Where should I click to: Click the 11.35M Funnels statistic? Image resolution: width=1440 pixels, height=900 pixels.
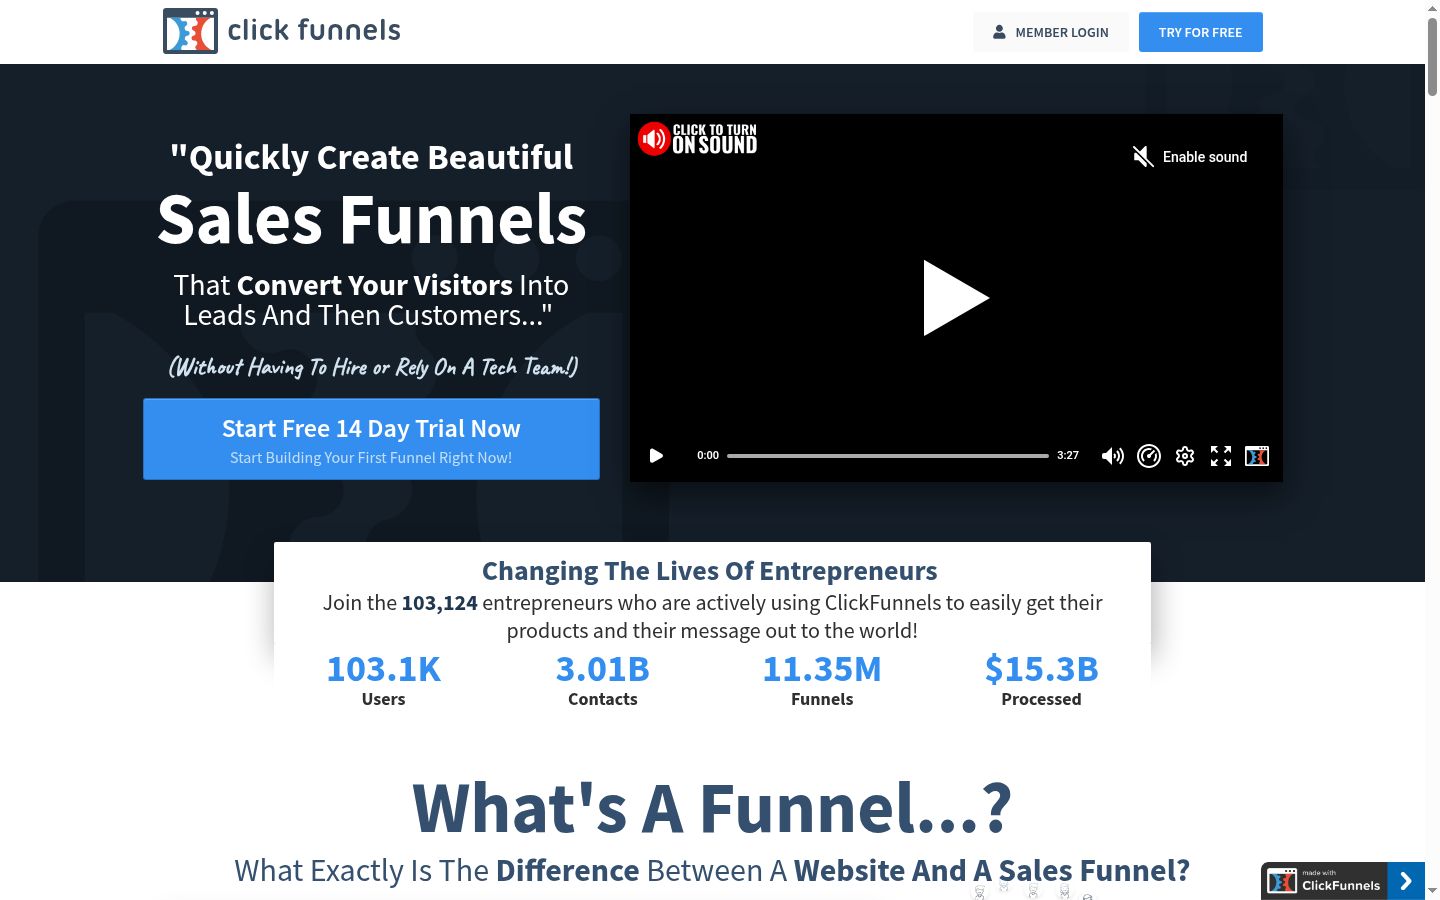[x=822, y=680]
